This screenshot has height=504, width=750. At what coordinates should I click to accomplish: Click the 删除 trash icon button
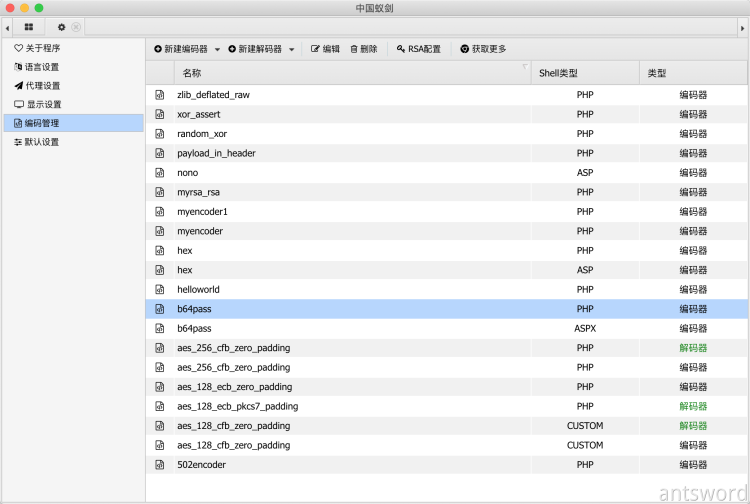click(x=363, y=49)
